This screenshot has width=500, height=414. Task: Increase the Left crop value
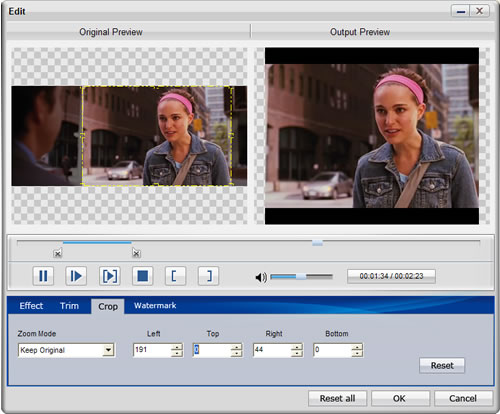click(177, 347)
